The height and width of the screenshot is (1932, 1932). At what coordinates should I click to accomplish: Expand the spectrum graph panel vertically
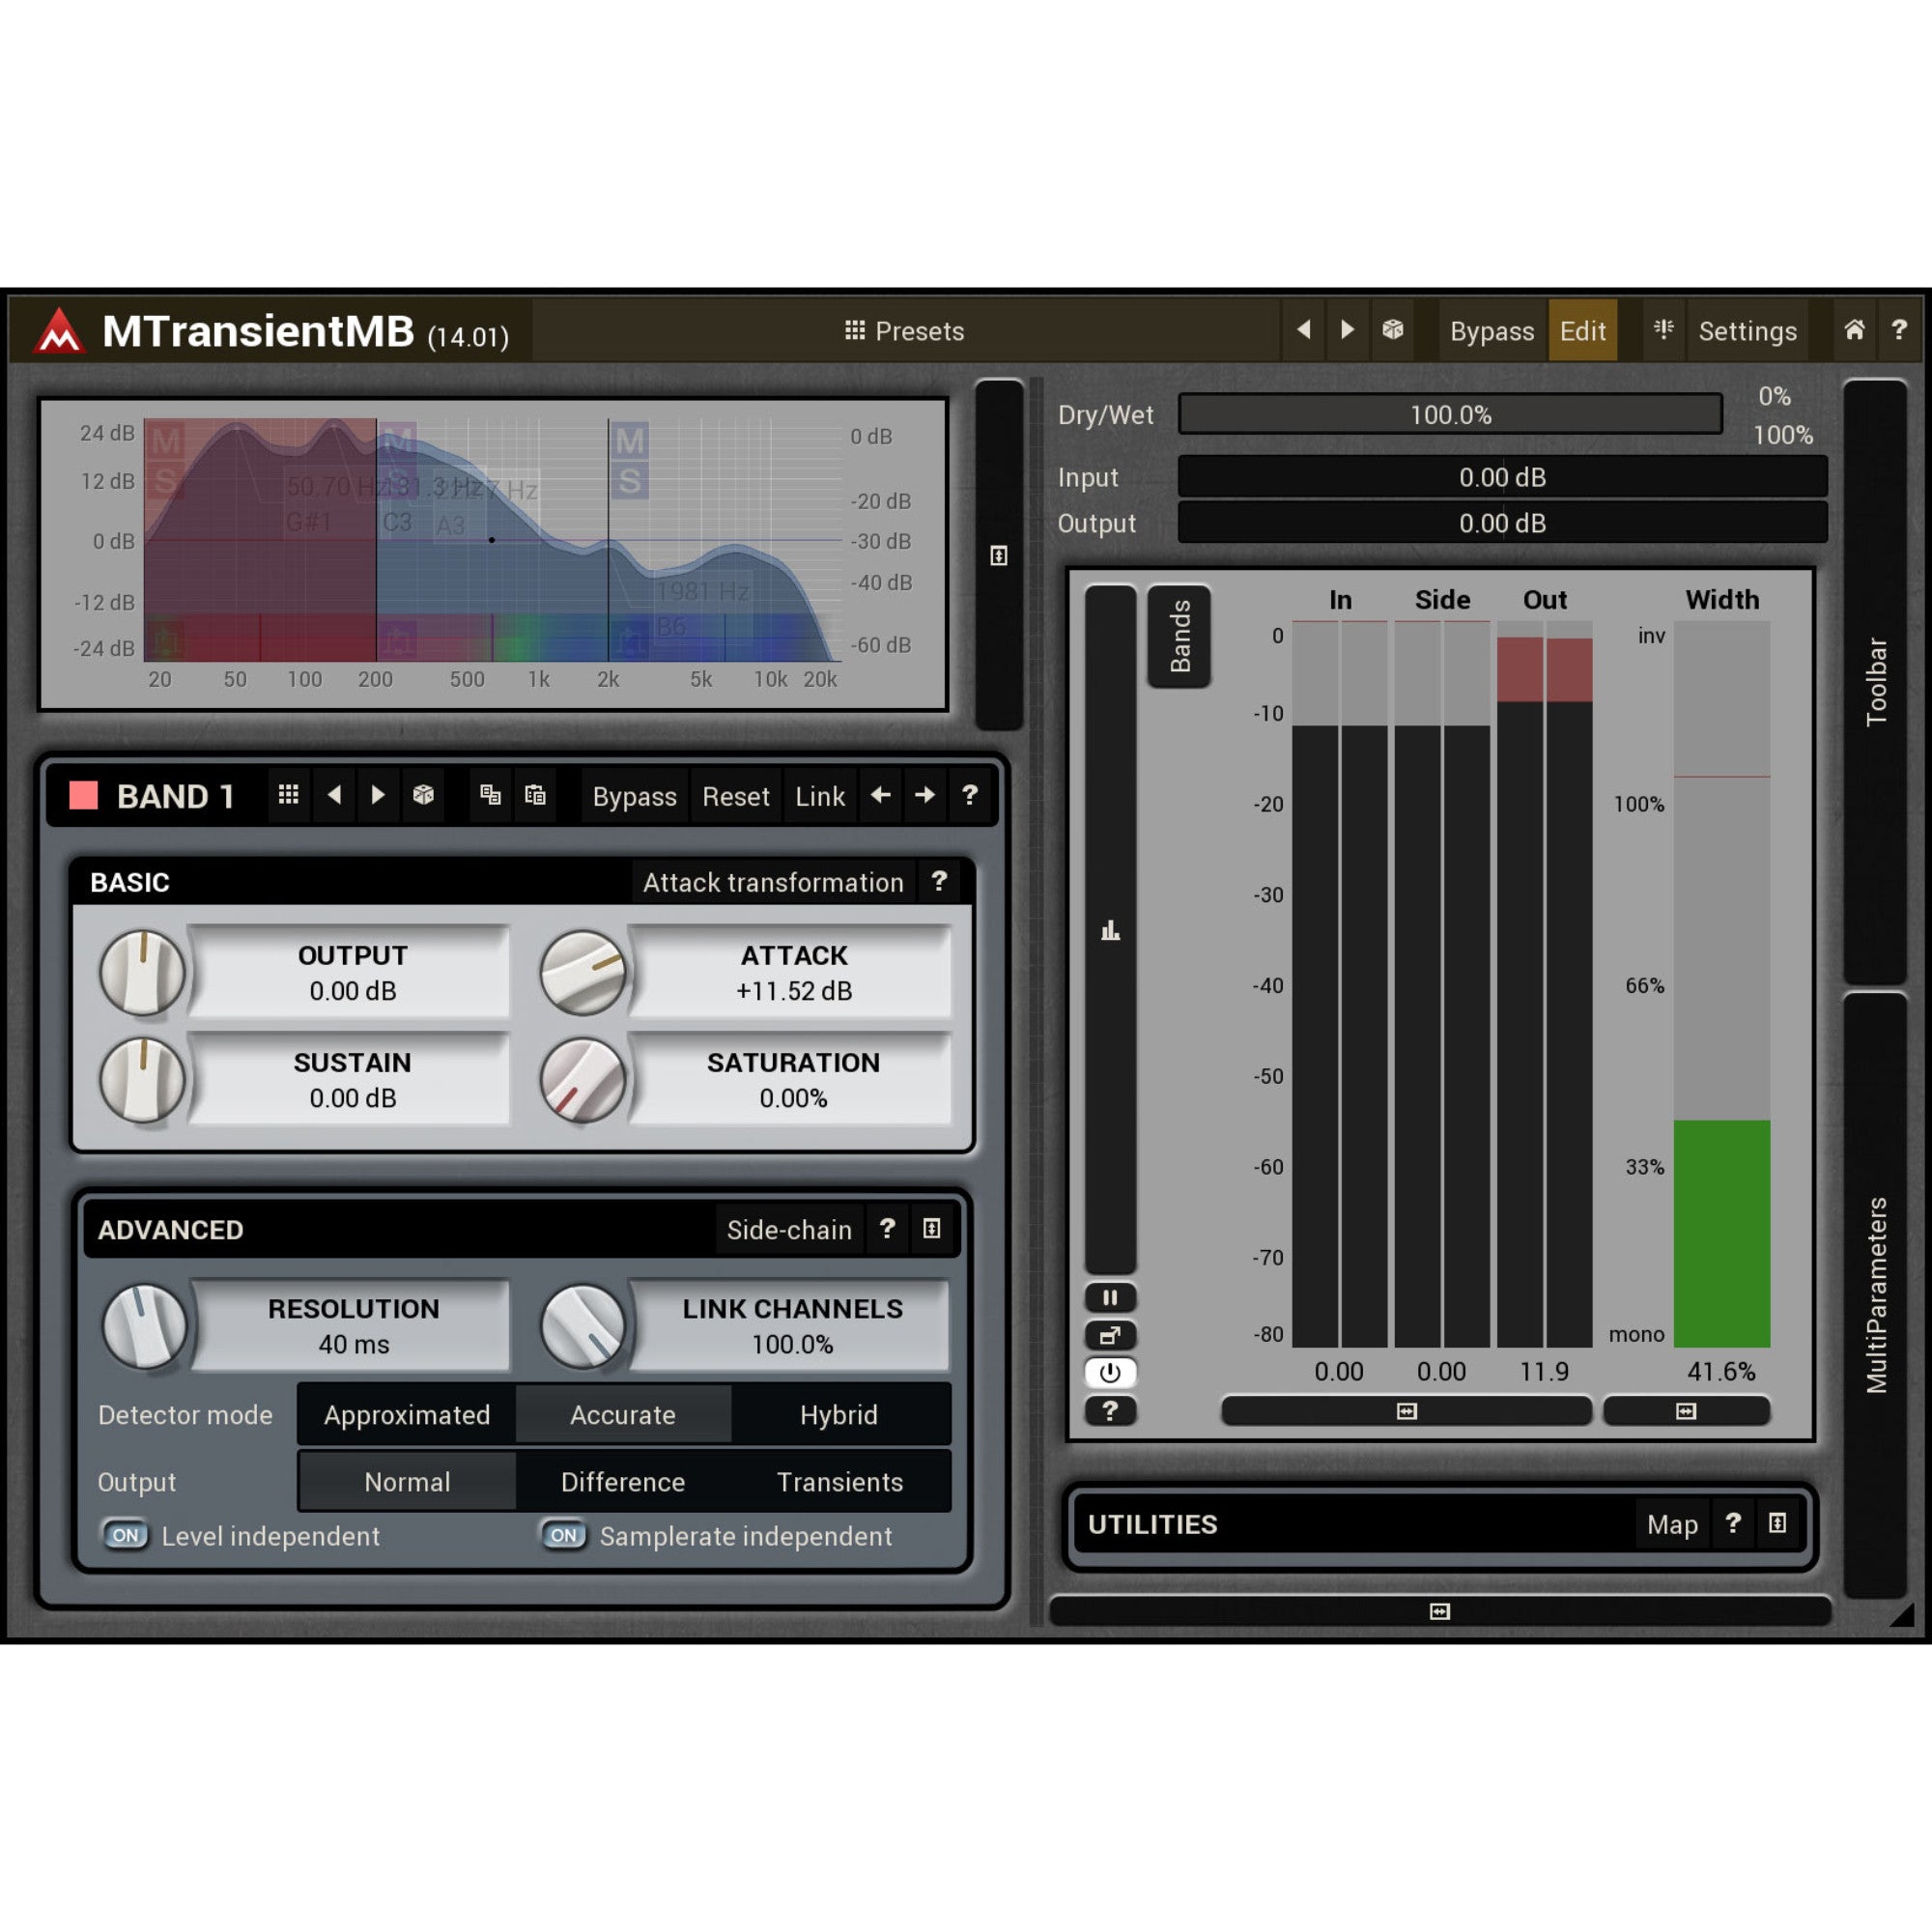998,556
